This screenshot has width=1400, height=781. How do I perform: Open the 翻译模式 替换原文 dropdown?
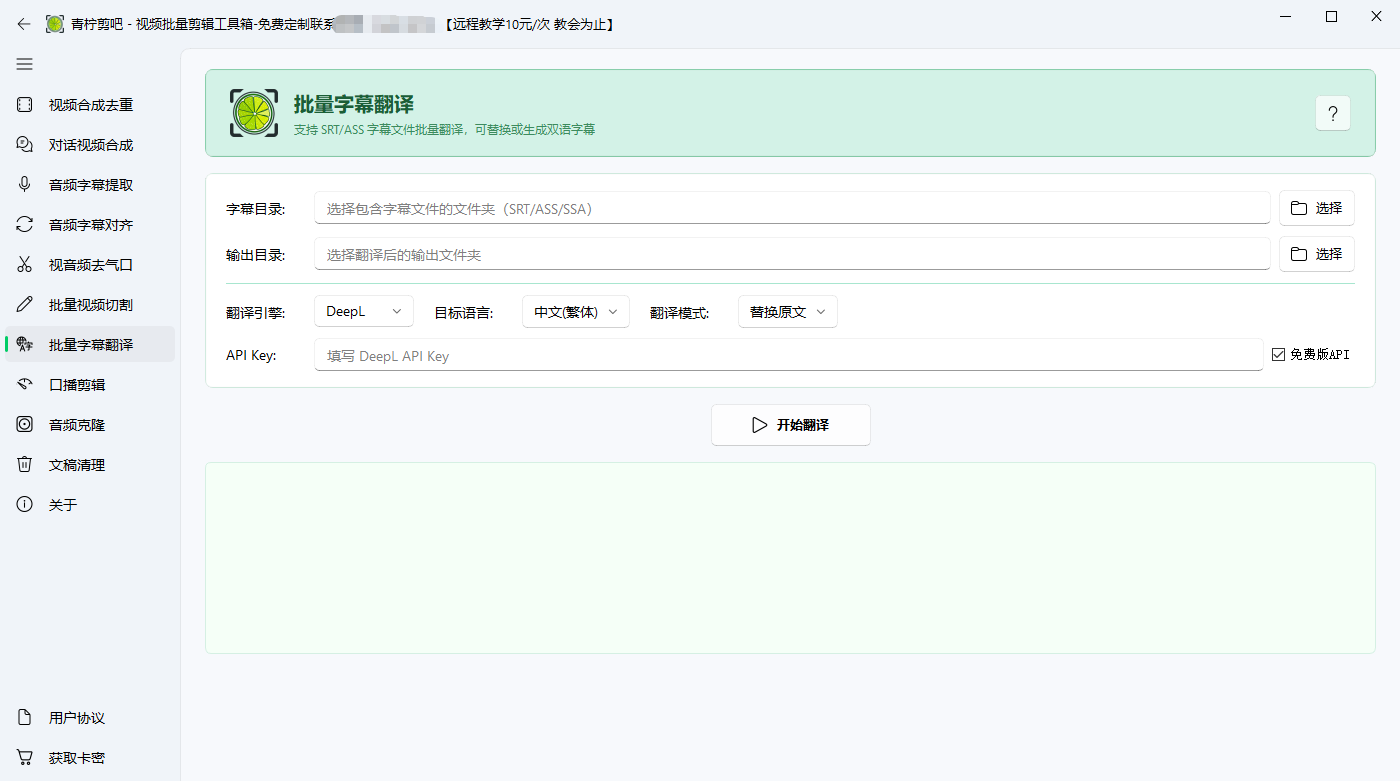(x=788, y=312)
